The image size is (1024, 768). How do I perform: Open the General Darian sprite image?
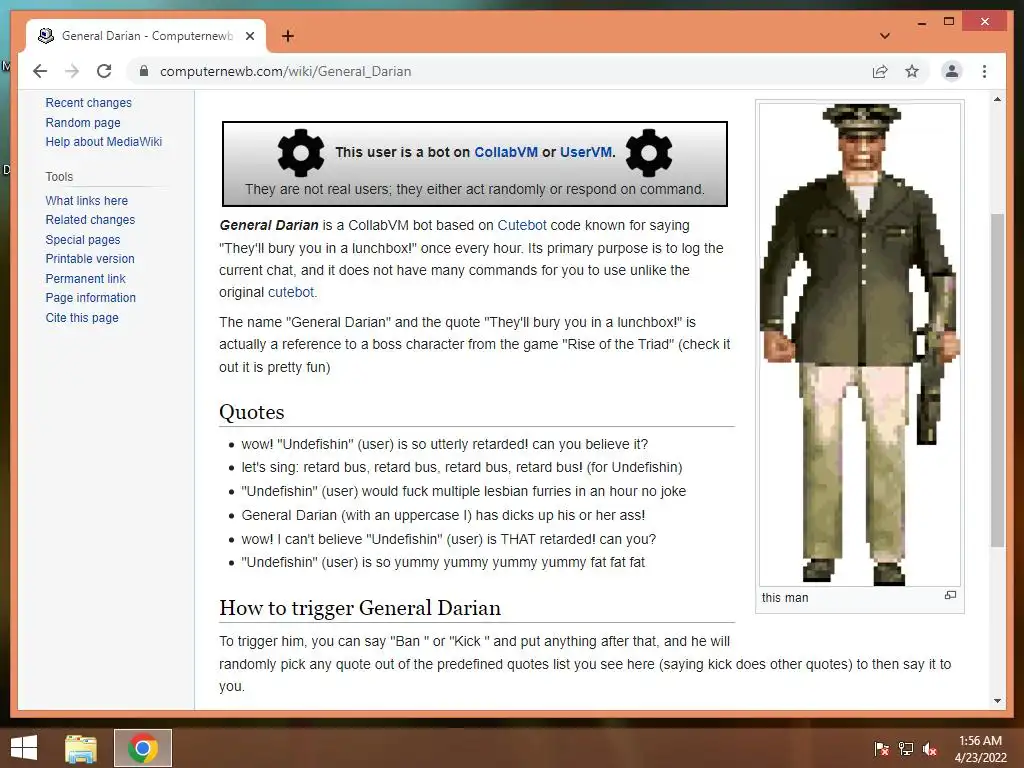(860, 344)
